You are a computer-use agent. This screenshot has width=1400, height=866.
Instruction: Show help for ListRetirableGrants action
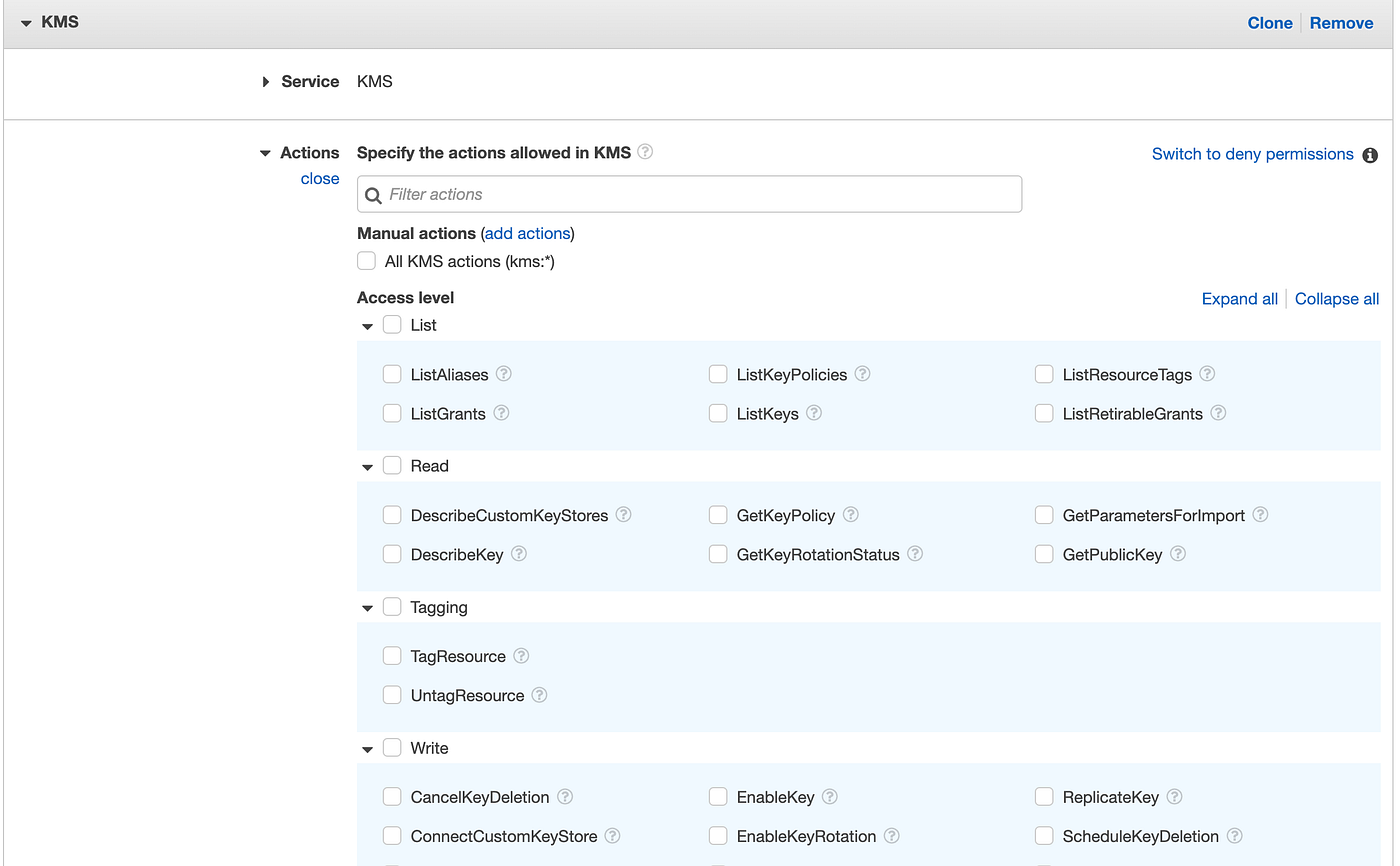[1218, 413]
